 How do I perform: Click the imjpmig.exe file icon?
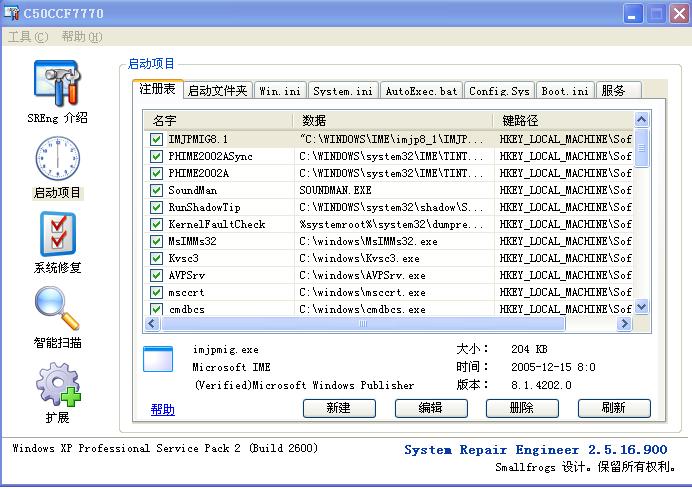pyautogui.click(x=158, y=359)
